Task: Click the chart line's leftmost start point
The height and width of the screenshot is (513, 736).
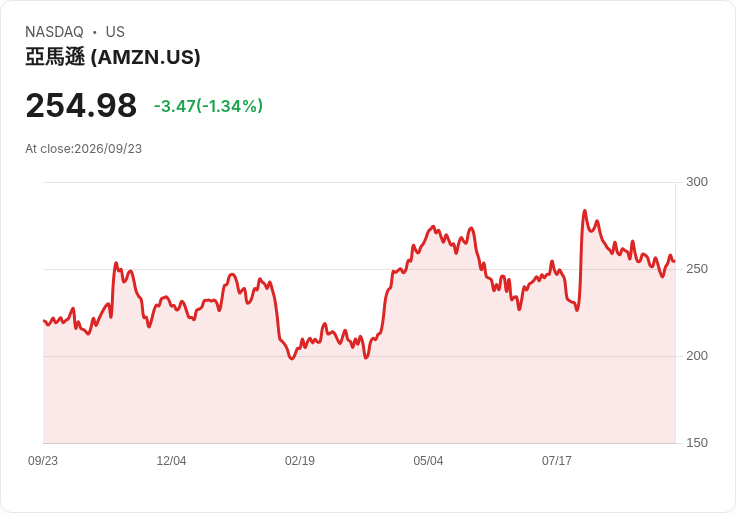Action: pos(44,321)
